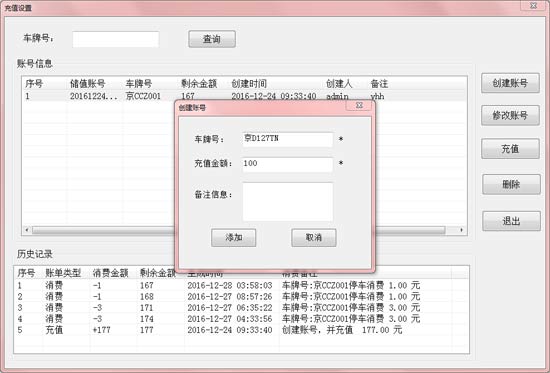550x373 pixels.
Task: Select history row dated 2016-12-27 06:35:22
Action: [241, 308]
